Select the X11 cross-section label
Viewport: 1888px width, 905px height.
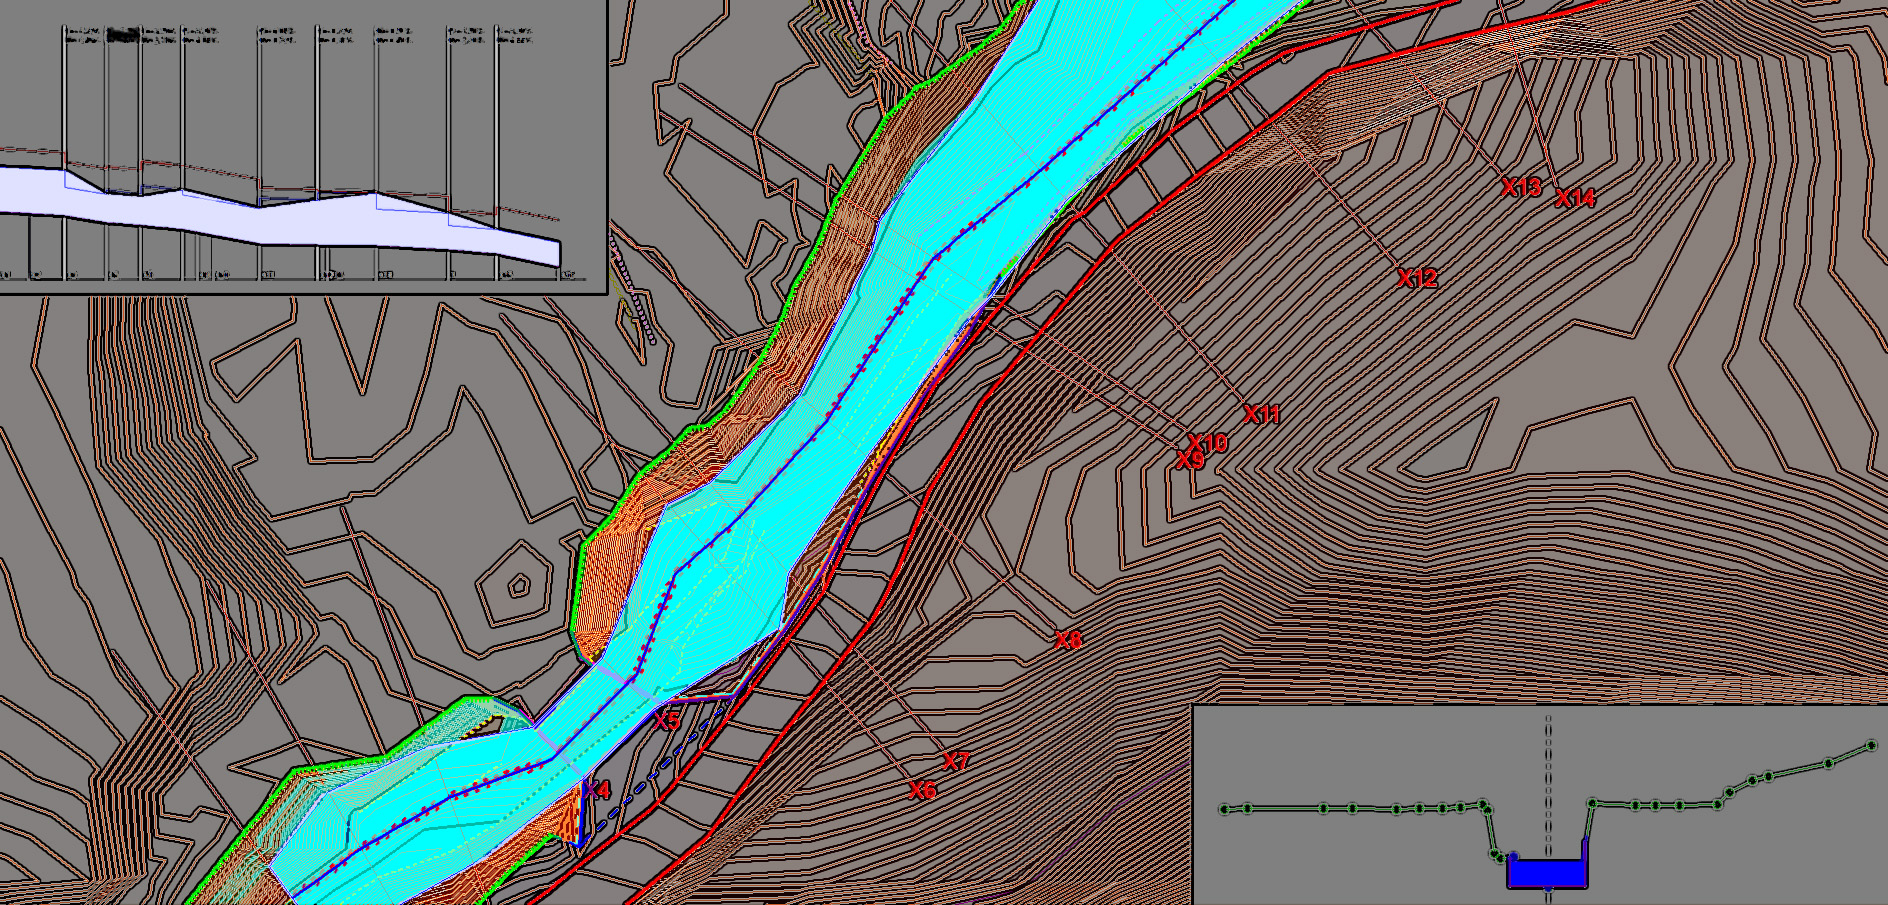click(x=1262, y=414)
